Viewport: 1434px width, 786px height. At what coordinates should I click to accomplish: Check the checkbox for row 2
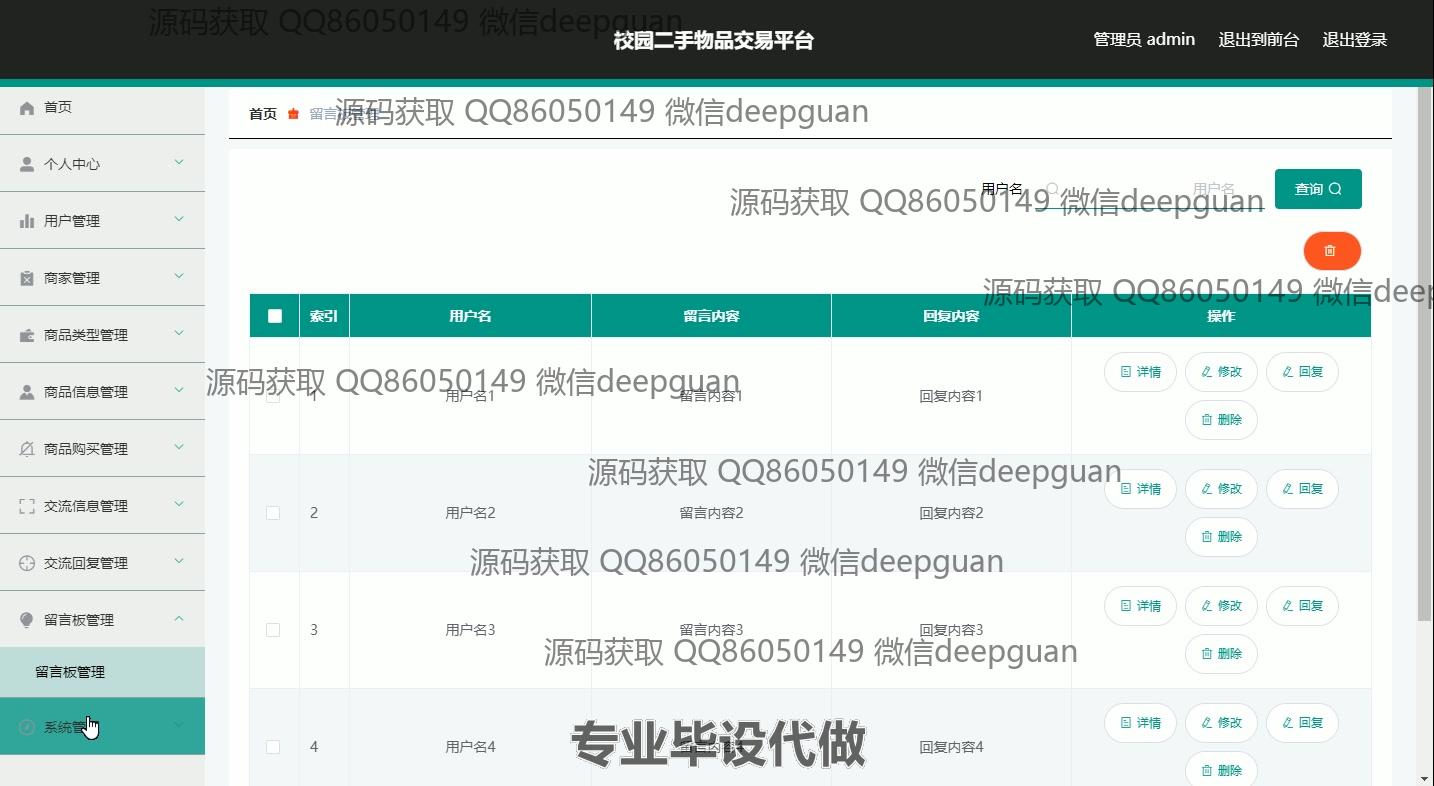(273, 513)
